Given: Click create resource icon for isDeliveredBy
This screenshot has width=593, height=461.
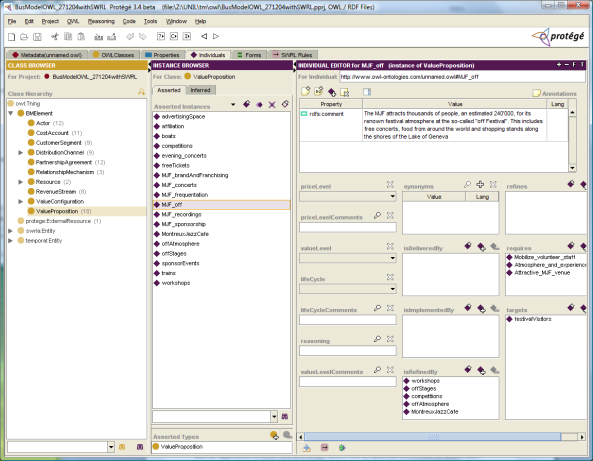Looking at the screenshot, I should click(468, 246).
